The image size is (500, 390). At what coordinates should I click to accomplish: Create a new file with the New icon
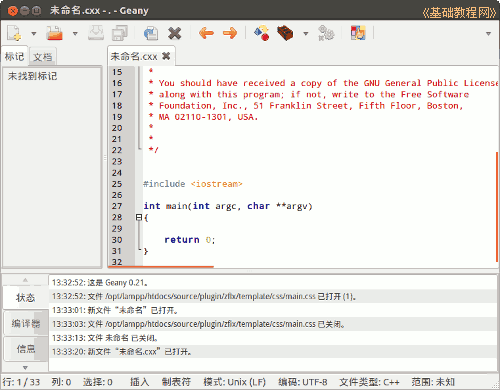14,33
